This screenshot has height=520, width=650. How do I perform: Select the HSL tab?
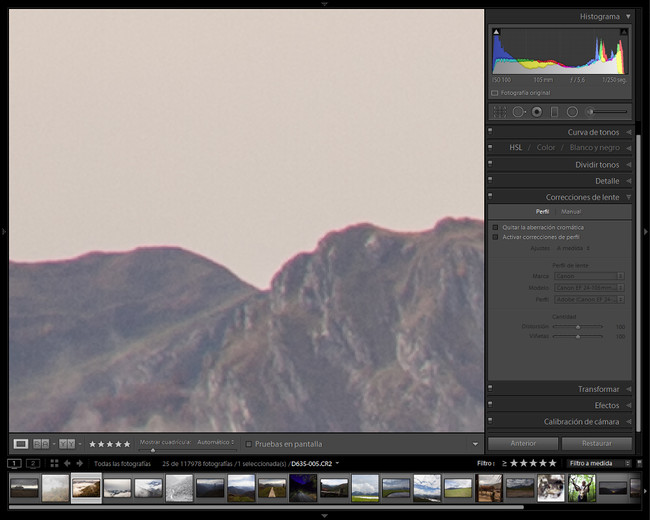coord(516,148)
